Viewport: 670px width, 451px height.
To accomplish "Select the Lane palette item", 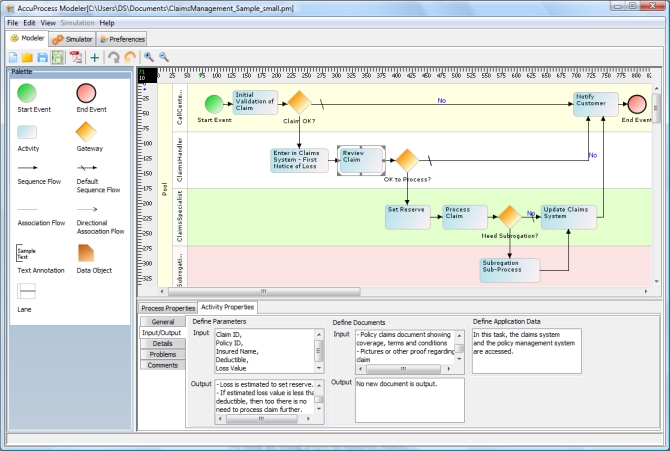I will coord(26,291).
